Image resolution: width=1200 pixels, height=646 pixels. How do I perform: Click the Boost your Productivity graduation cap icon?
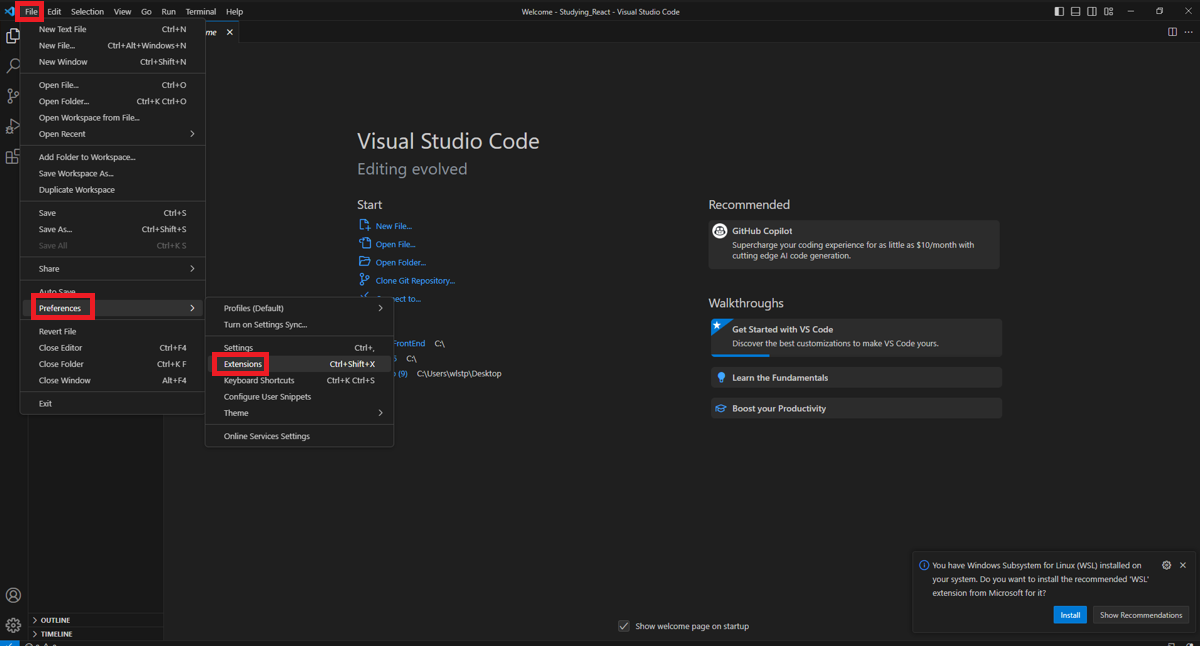(x=720, y=408)
